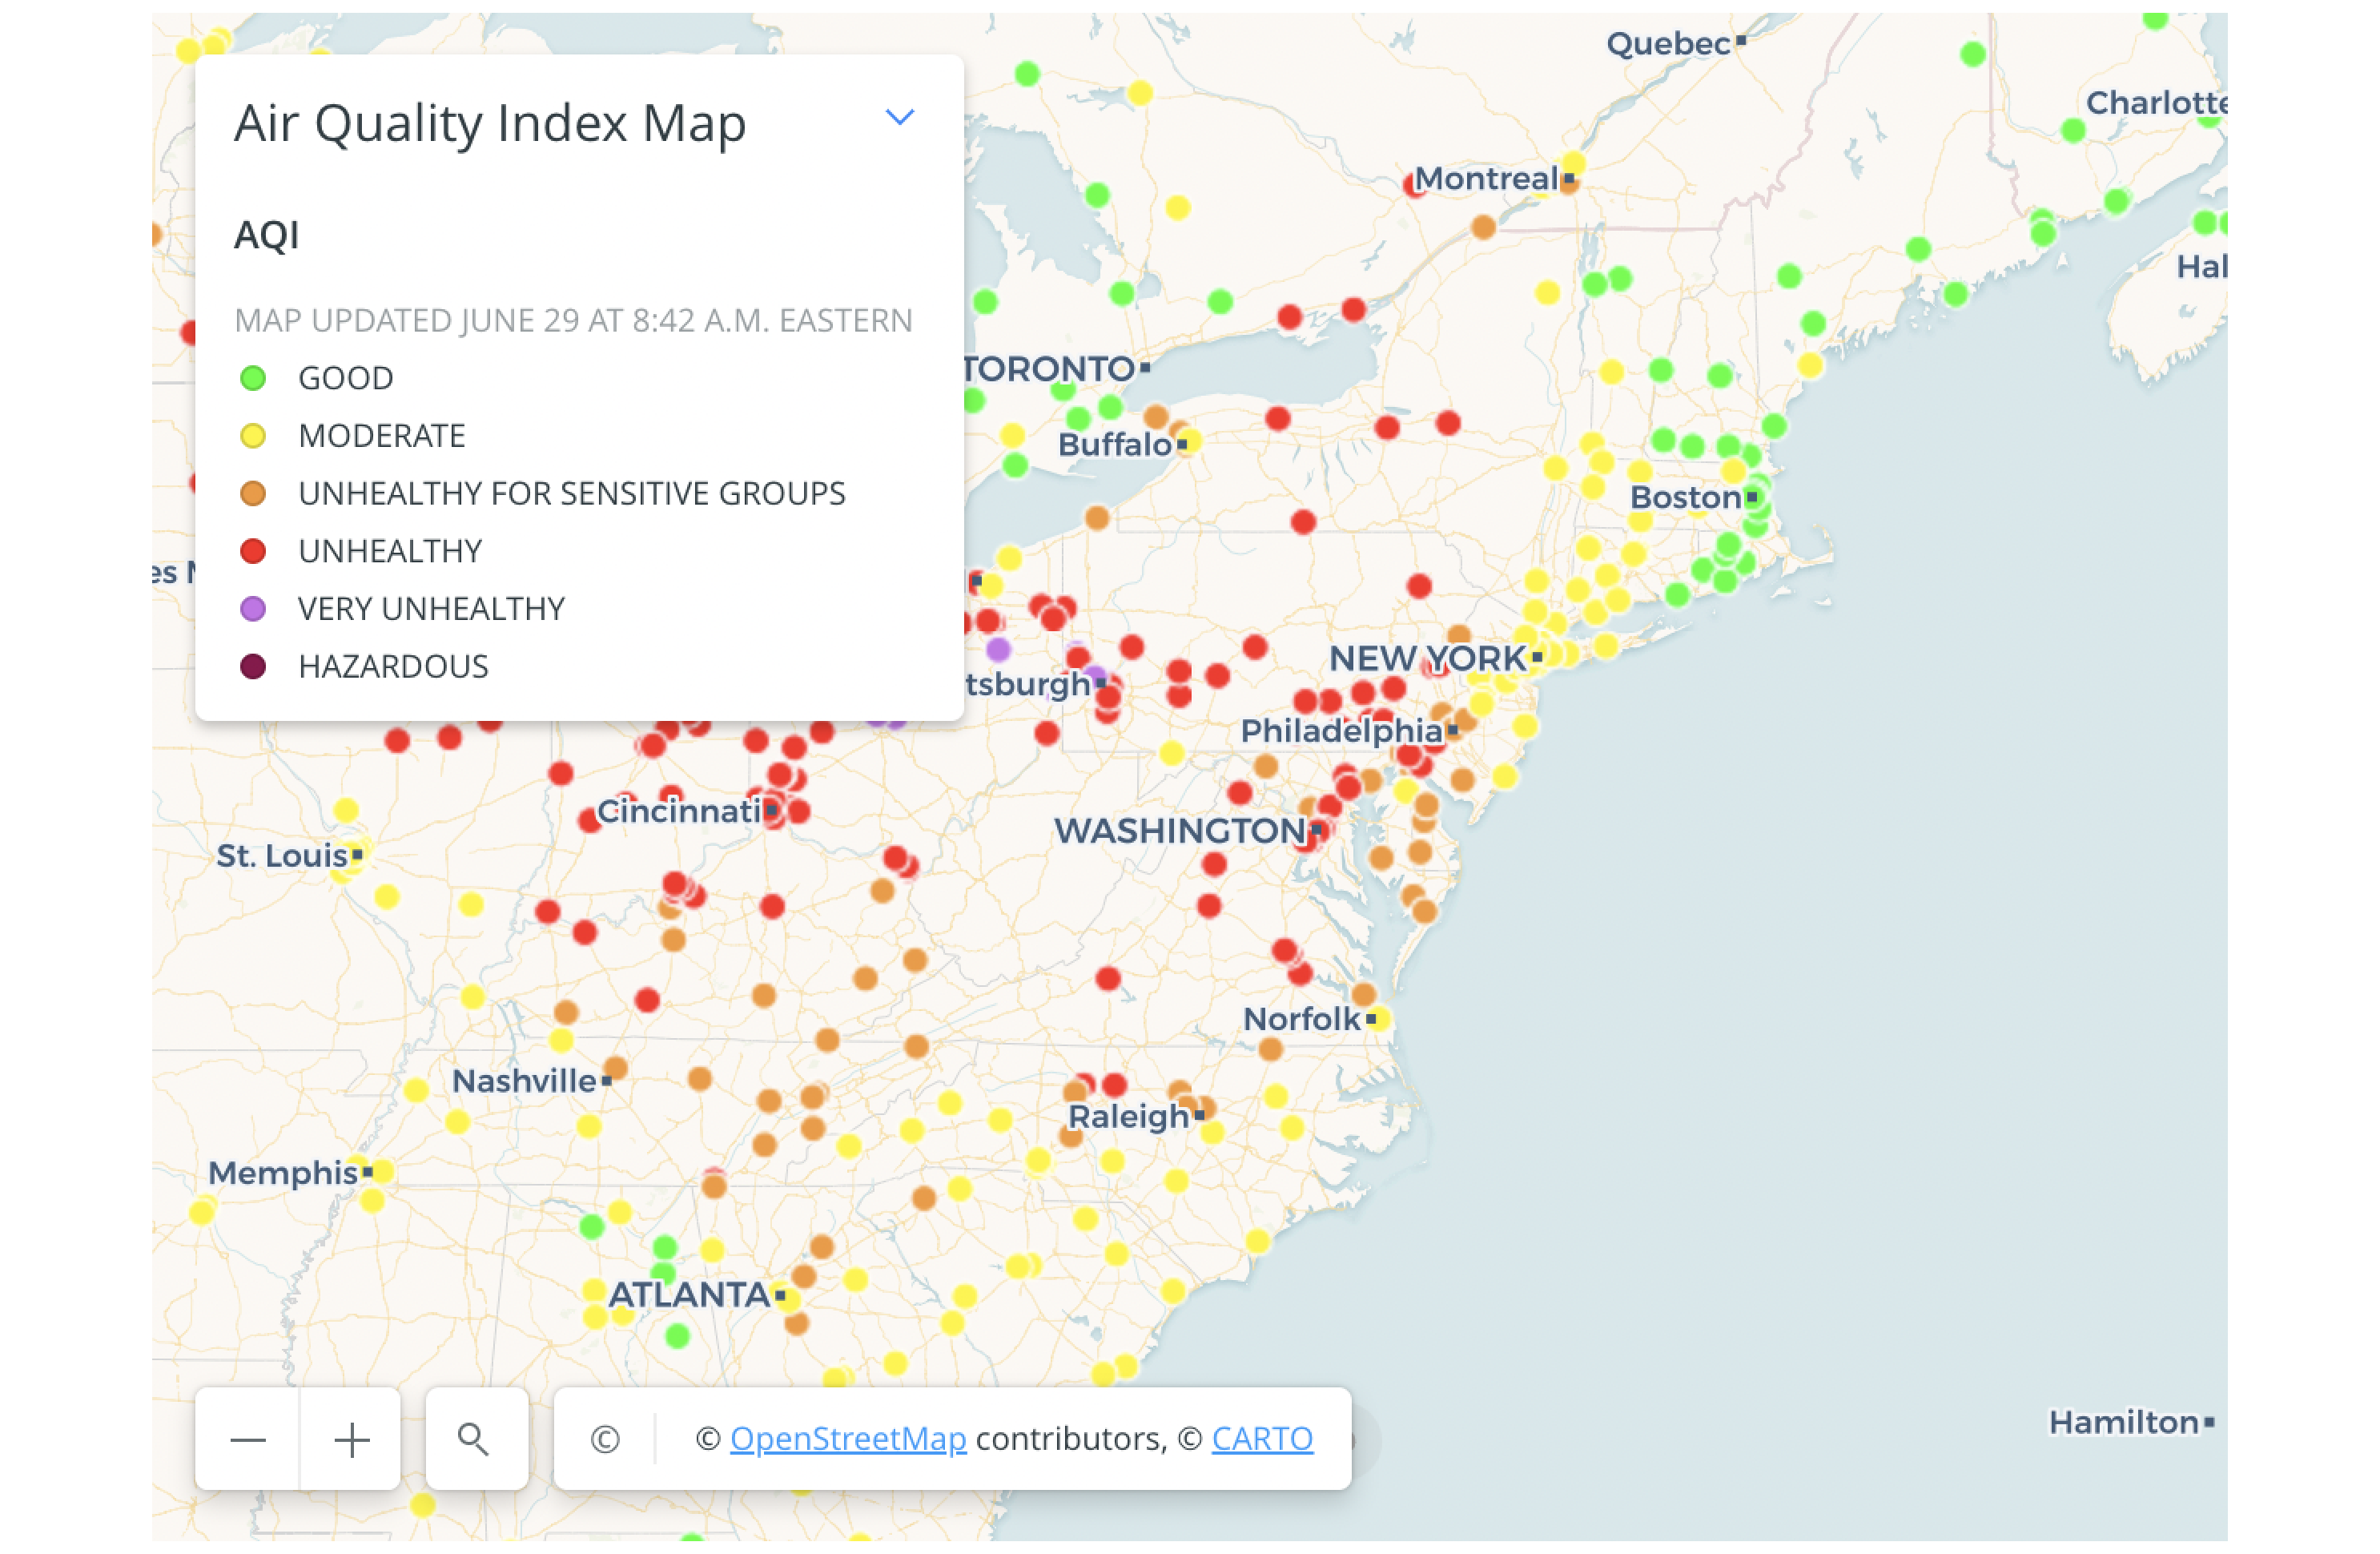Open the map search magnifier icon
2380x1554 pixels.
[476, 1438]
